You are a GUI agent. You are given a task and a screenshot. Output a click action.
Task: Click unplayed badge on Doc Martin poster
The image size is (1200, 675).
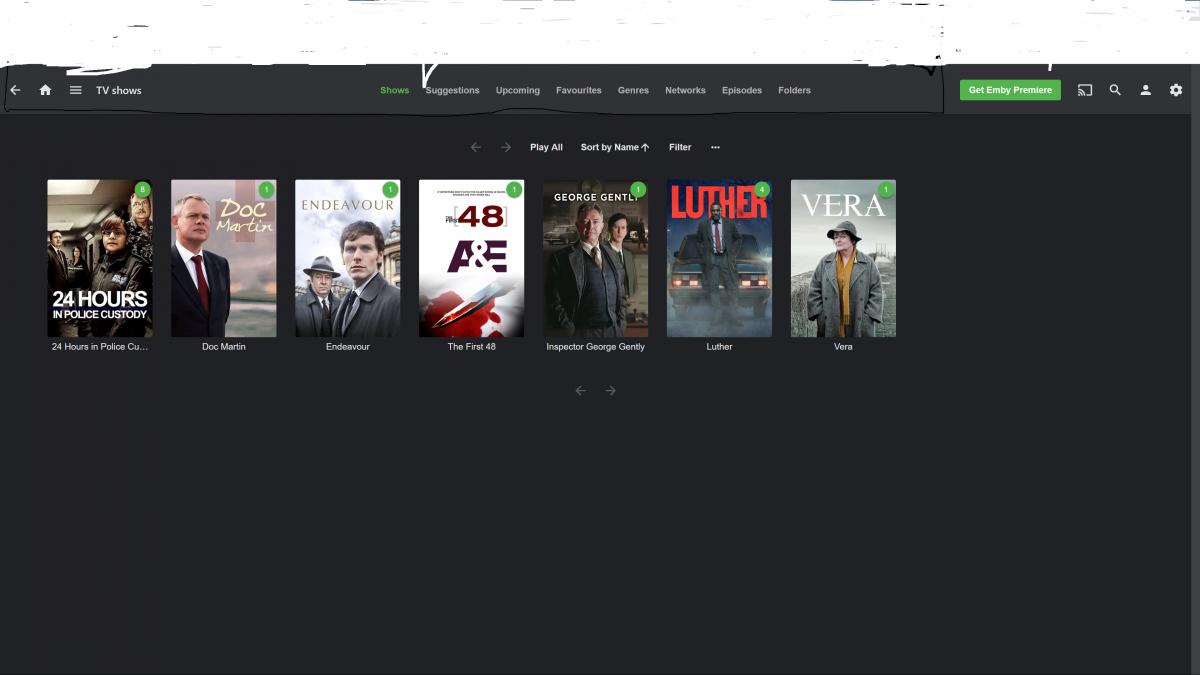coord(266,189)
